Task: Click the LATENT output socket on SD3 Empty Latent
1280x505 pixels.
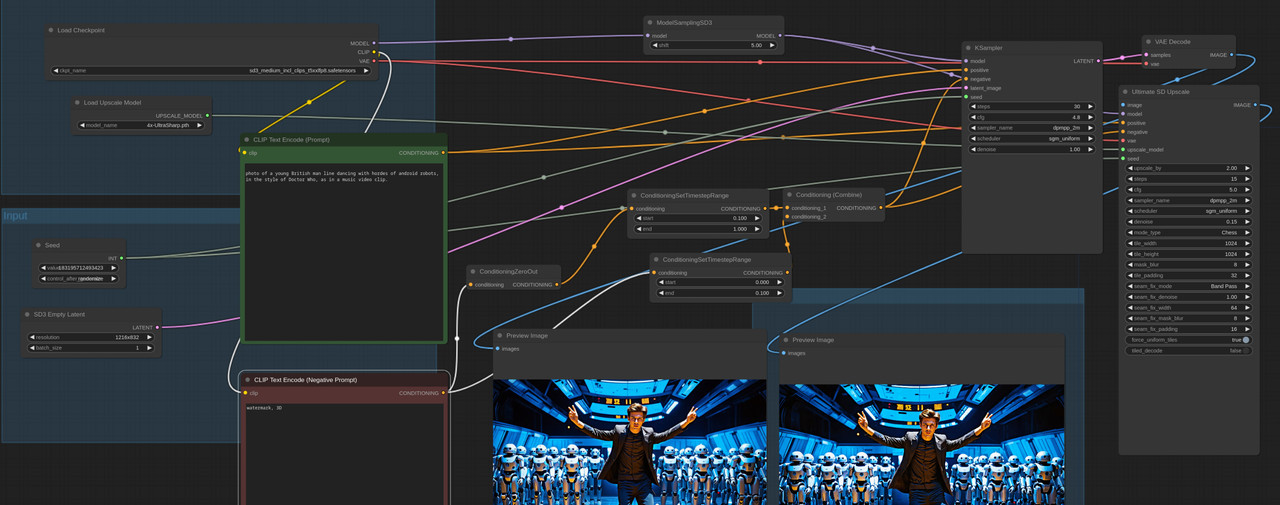Action: [157, 327]
